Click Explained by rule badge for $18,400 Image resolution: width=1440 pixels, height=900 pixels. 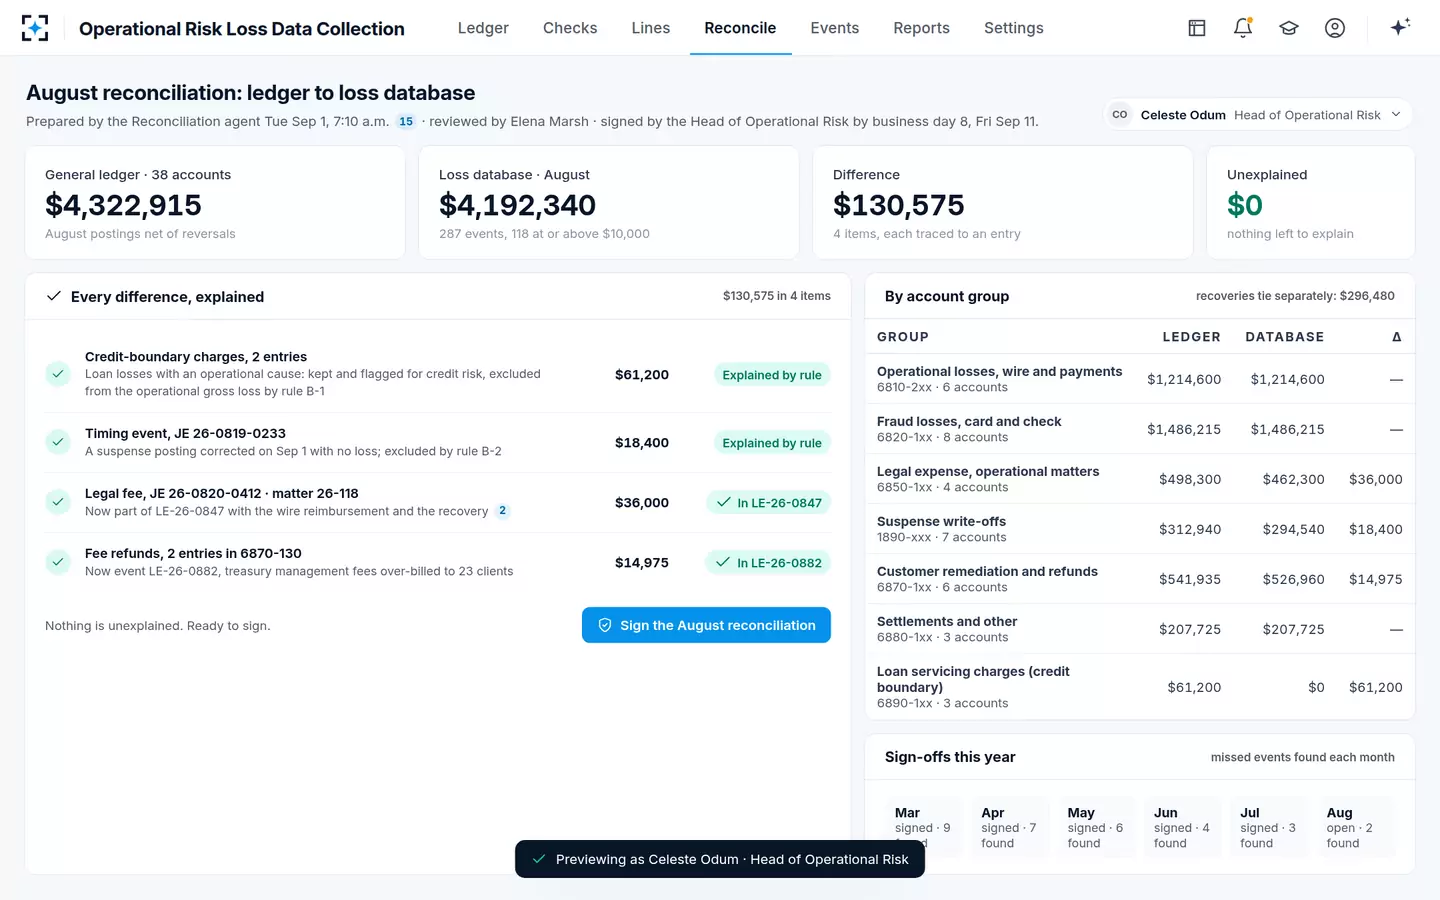[772, 443]
